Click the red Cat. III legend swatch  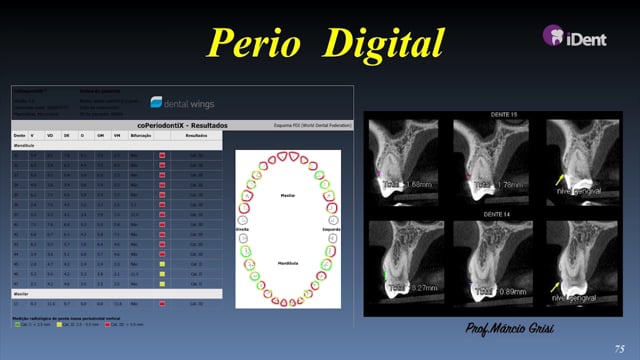click(107, 324)
